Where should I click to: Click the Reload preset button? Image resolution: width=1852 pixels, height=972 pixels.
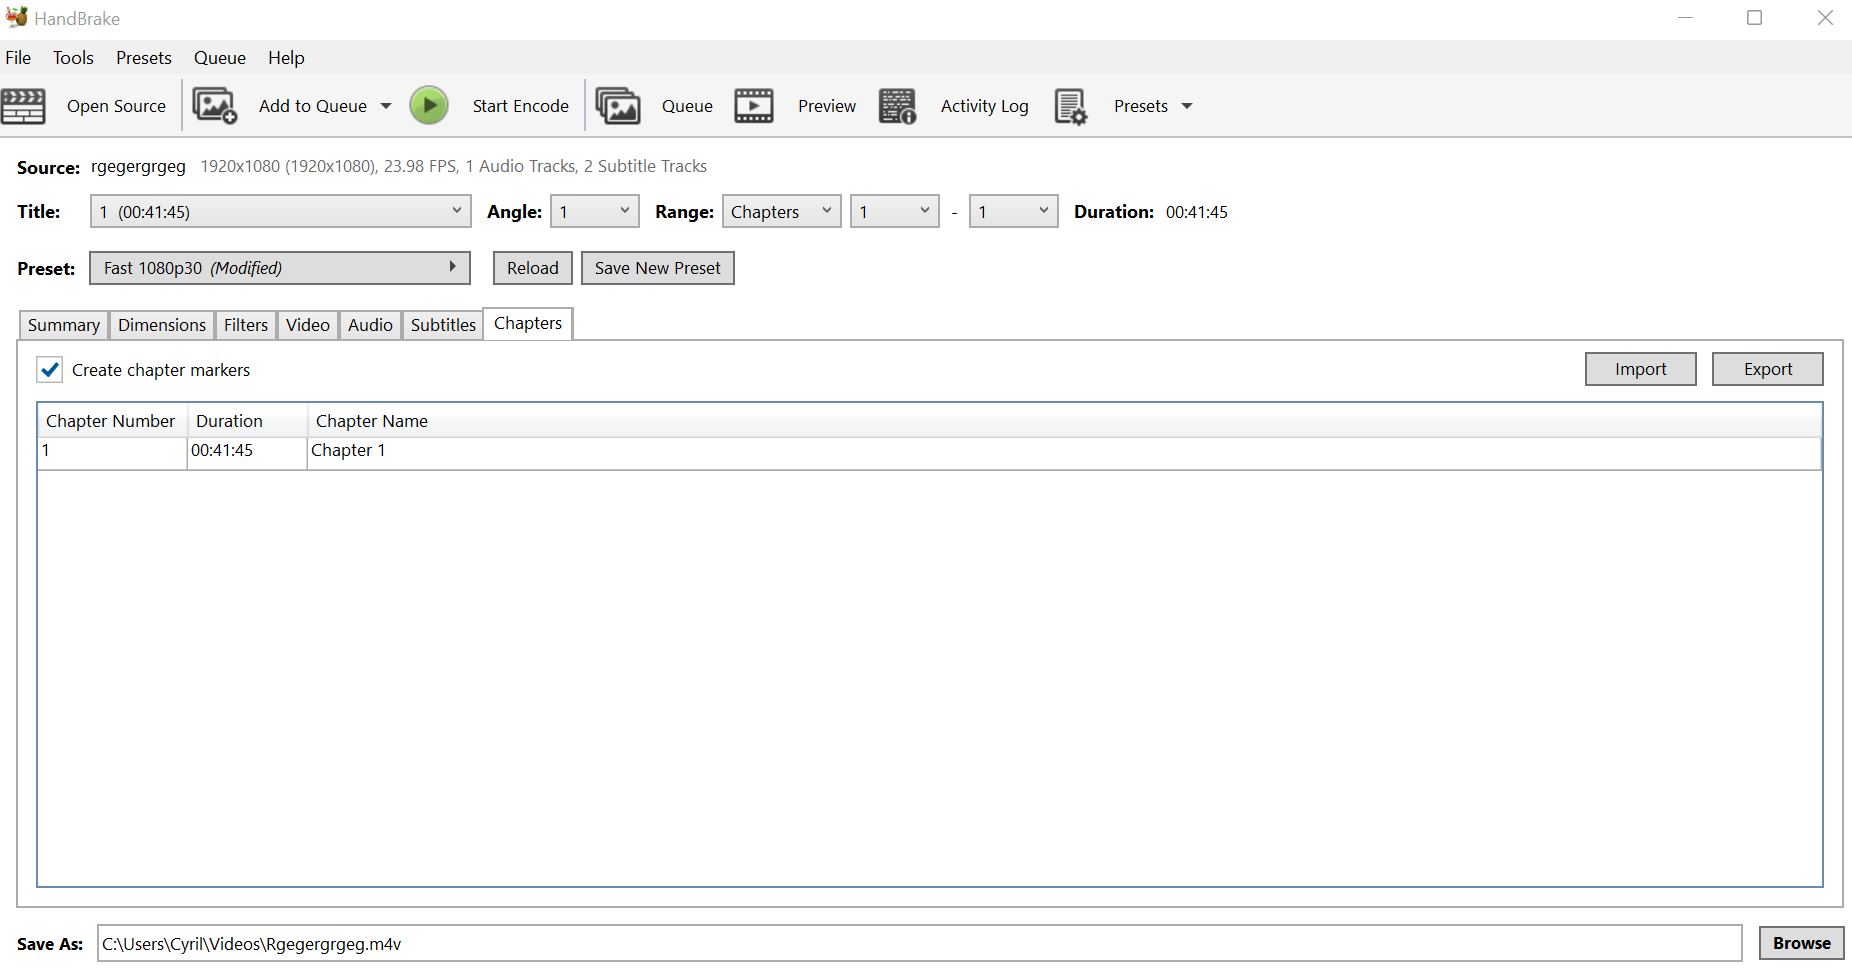click(533, 268)
